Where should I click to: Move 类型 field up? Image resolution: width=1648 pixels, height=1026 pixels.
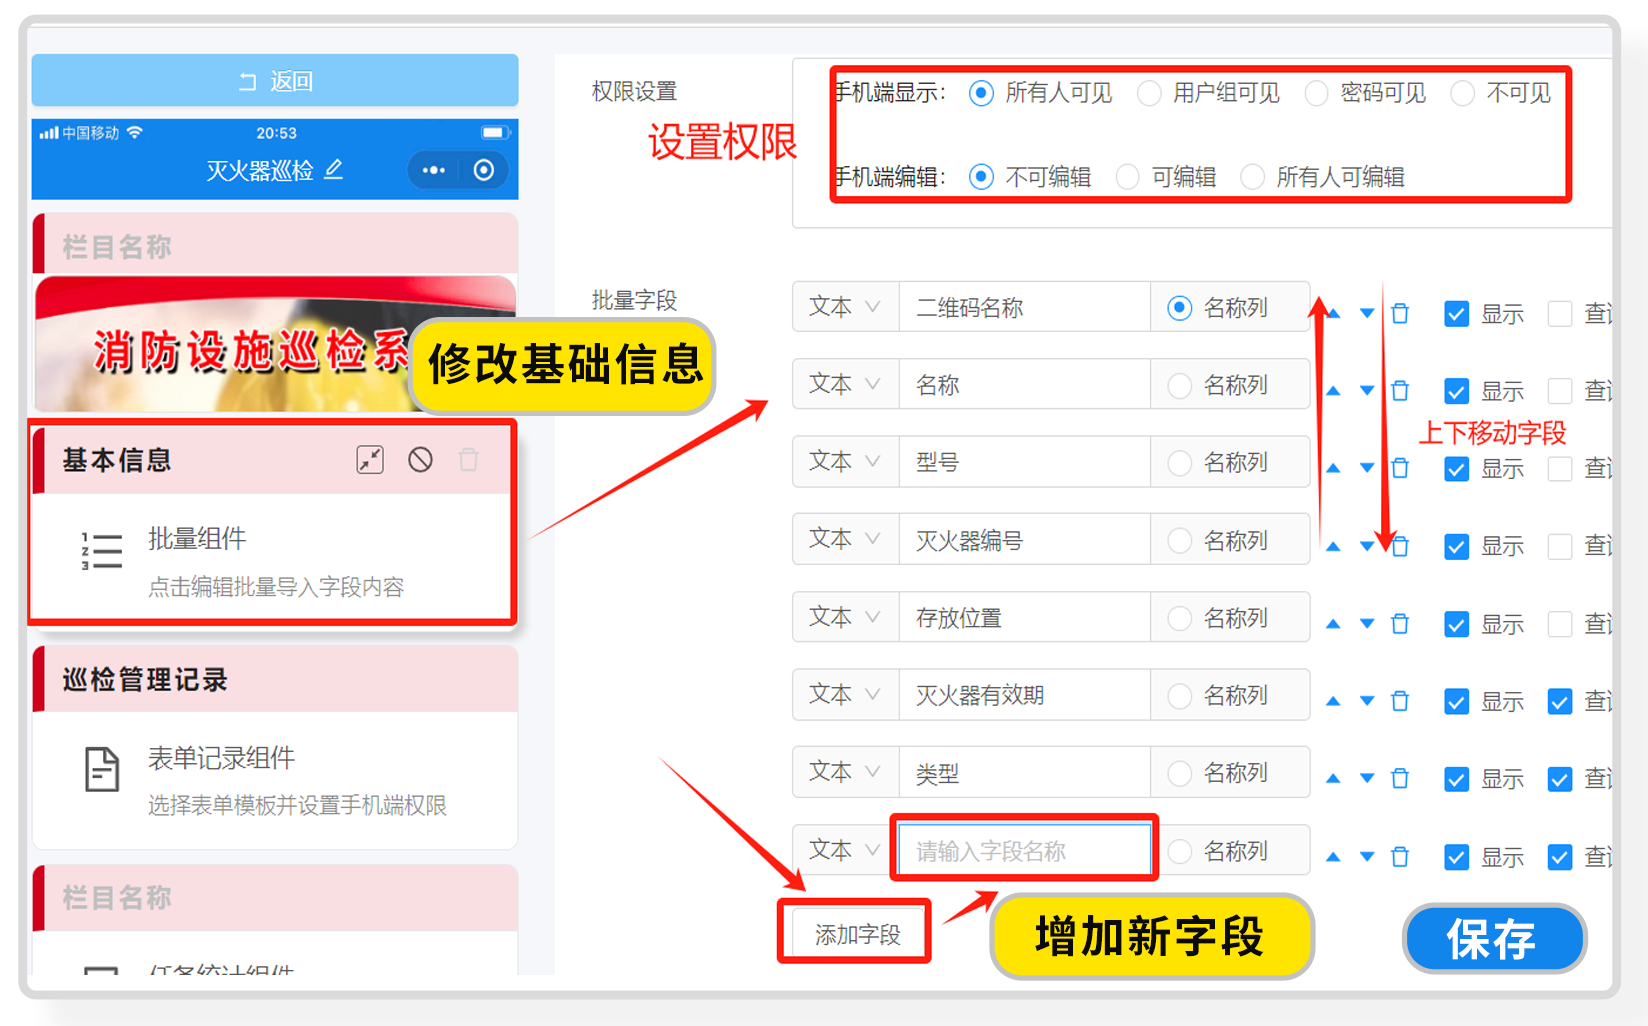point(1333,778)
